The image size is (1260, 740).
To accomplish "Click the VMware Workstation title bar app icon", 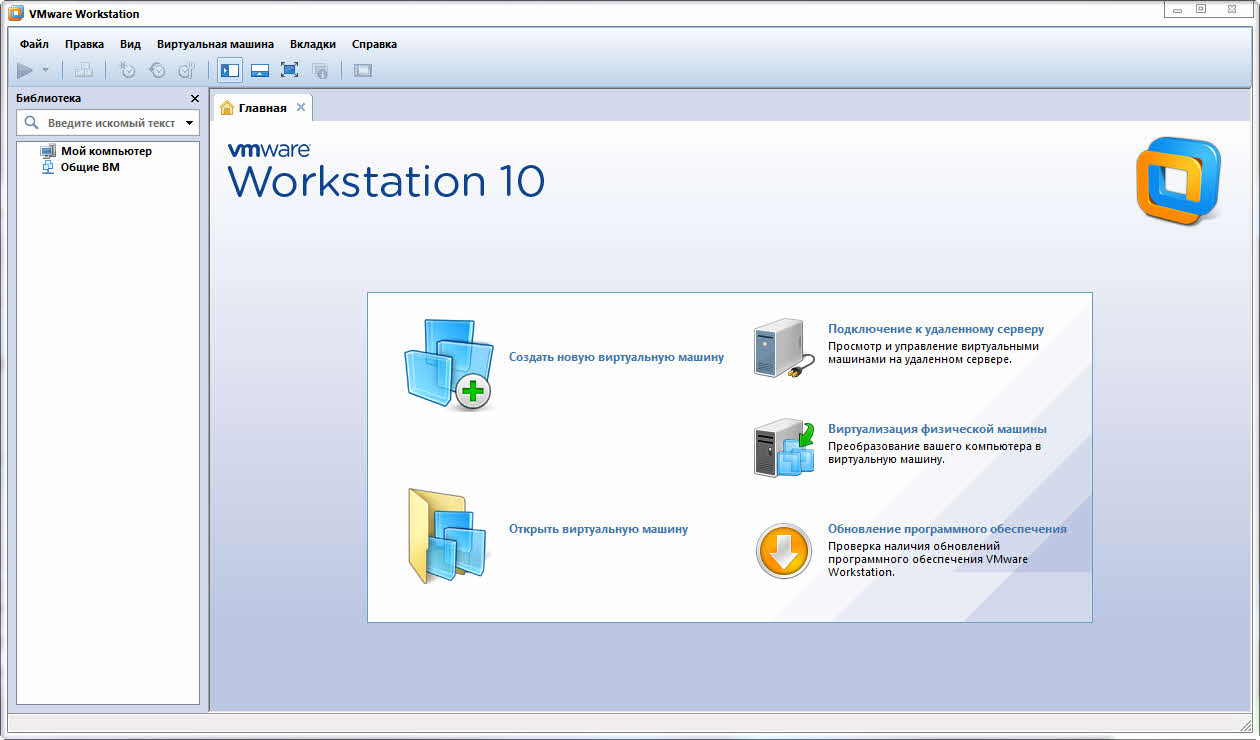I will [16, 14].
